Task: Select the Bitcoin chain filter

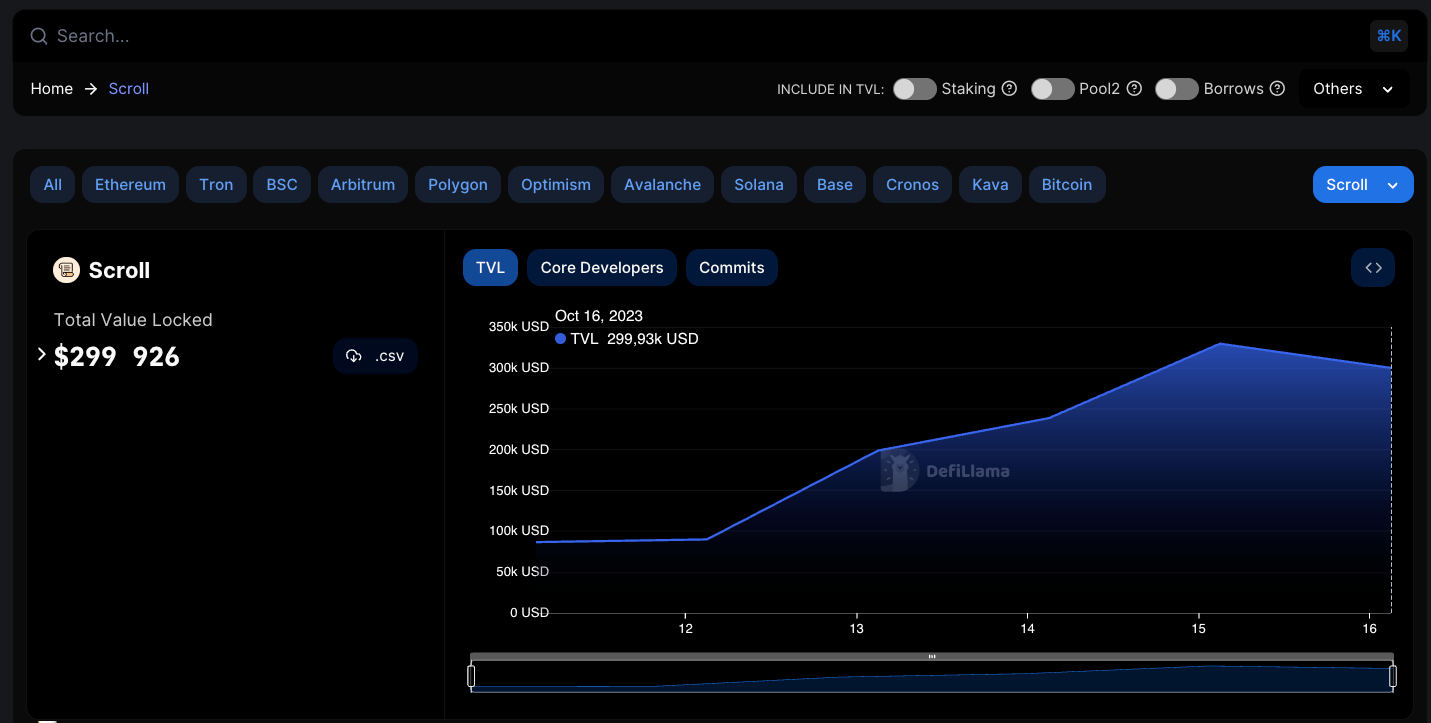Action: coord(1067,185)
